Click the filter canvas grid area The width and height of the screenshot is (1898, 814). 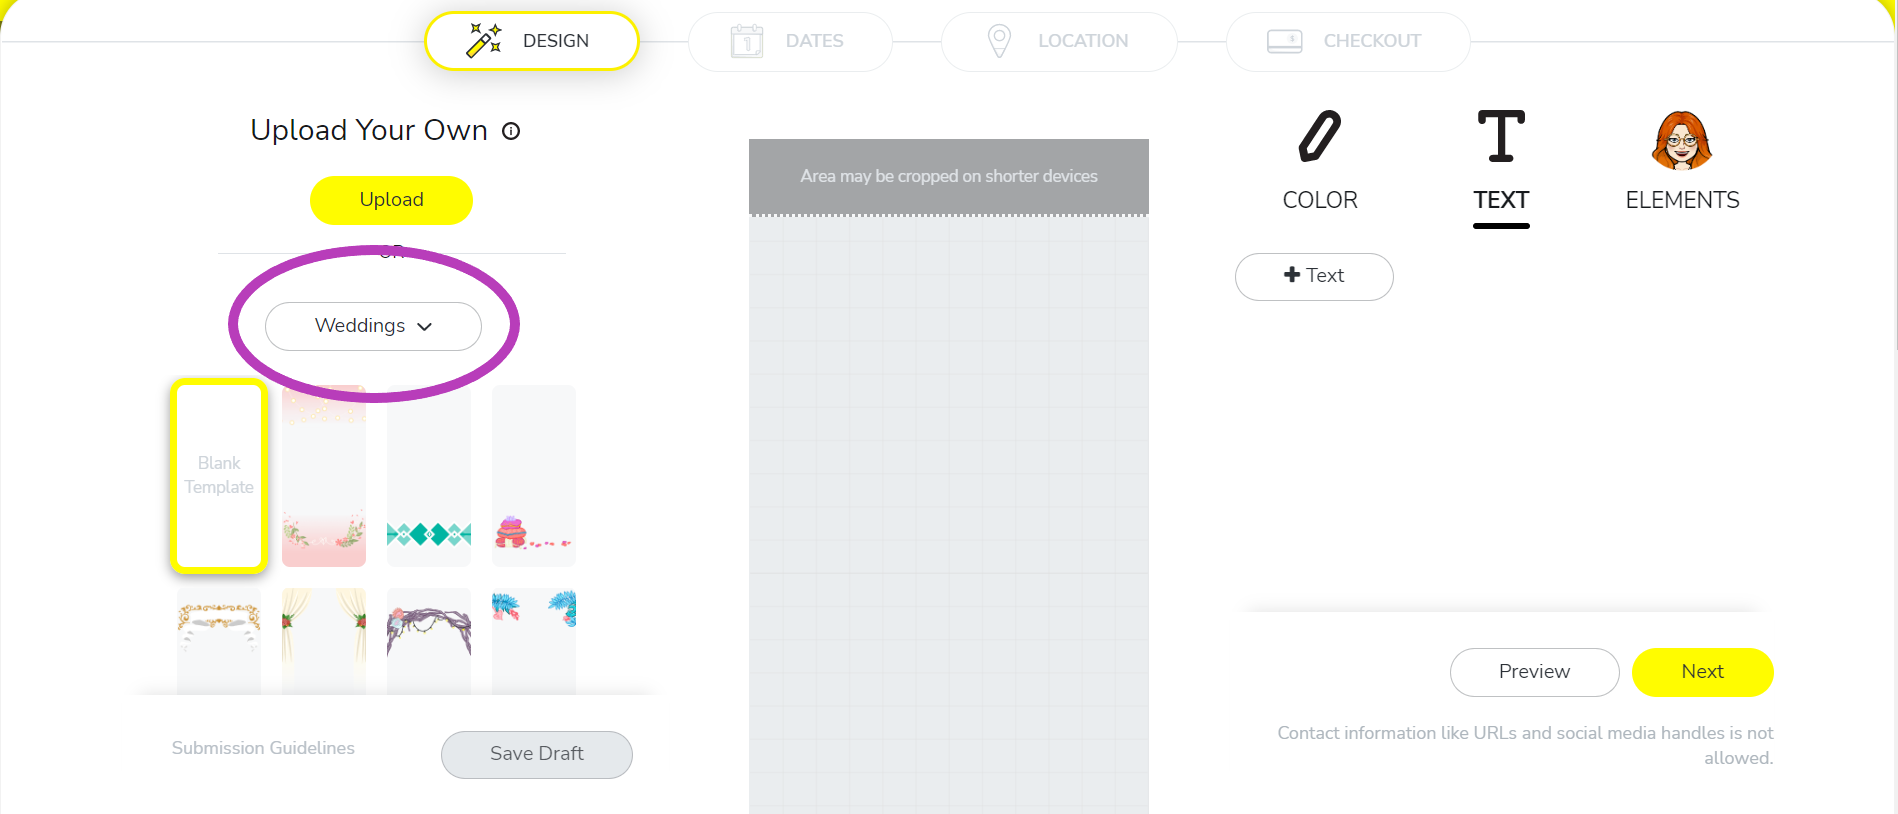(949, 514)
